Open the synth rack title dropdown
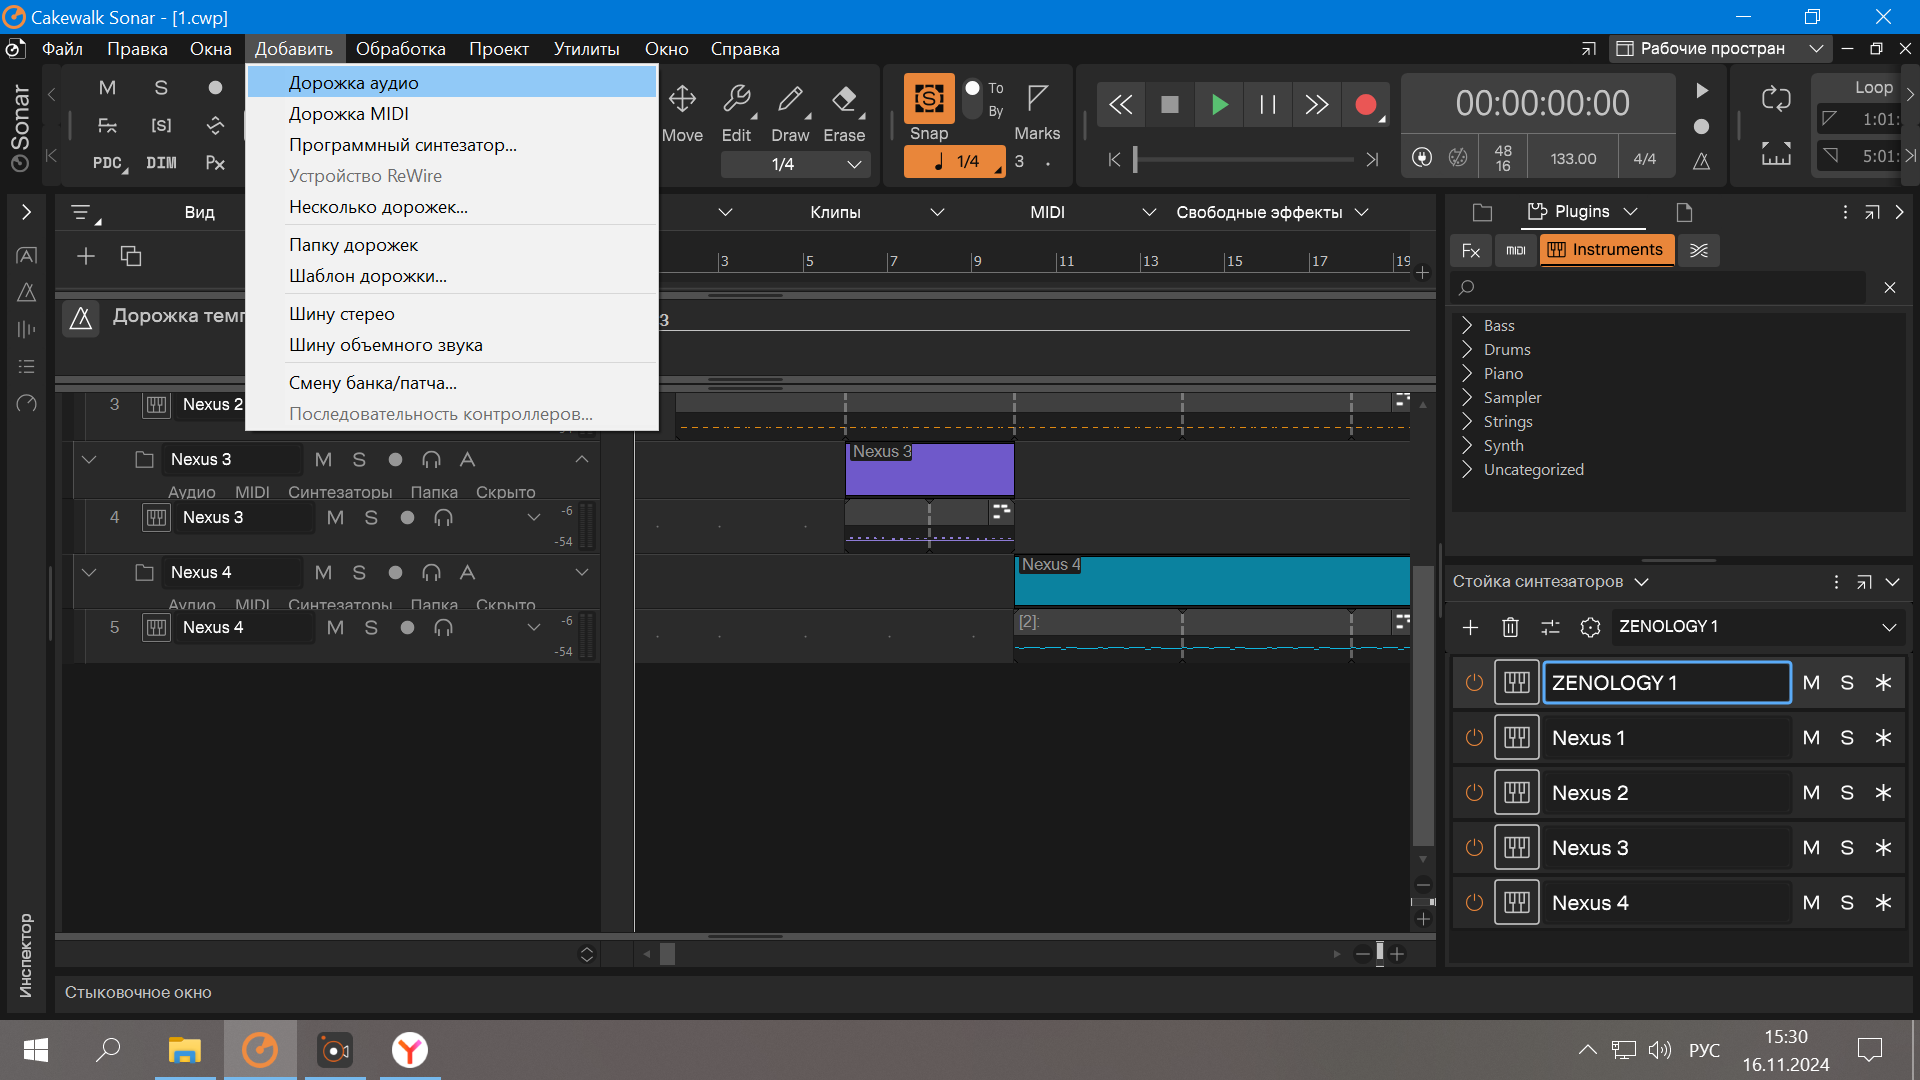This screenshot has width=1920, height=1080. coord(1641,582)
